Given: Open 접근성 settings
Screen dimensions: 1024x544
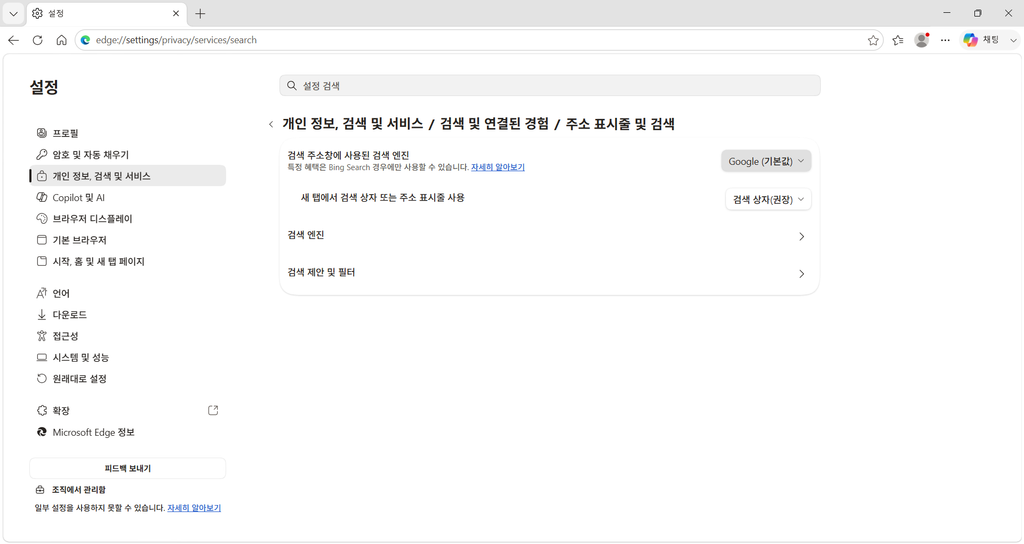Looking at the screenshot, I should [x=128, y=336].
